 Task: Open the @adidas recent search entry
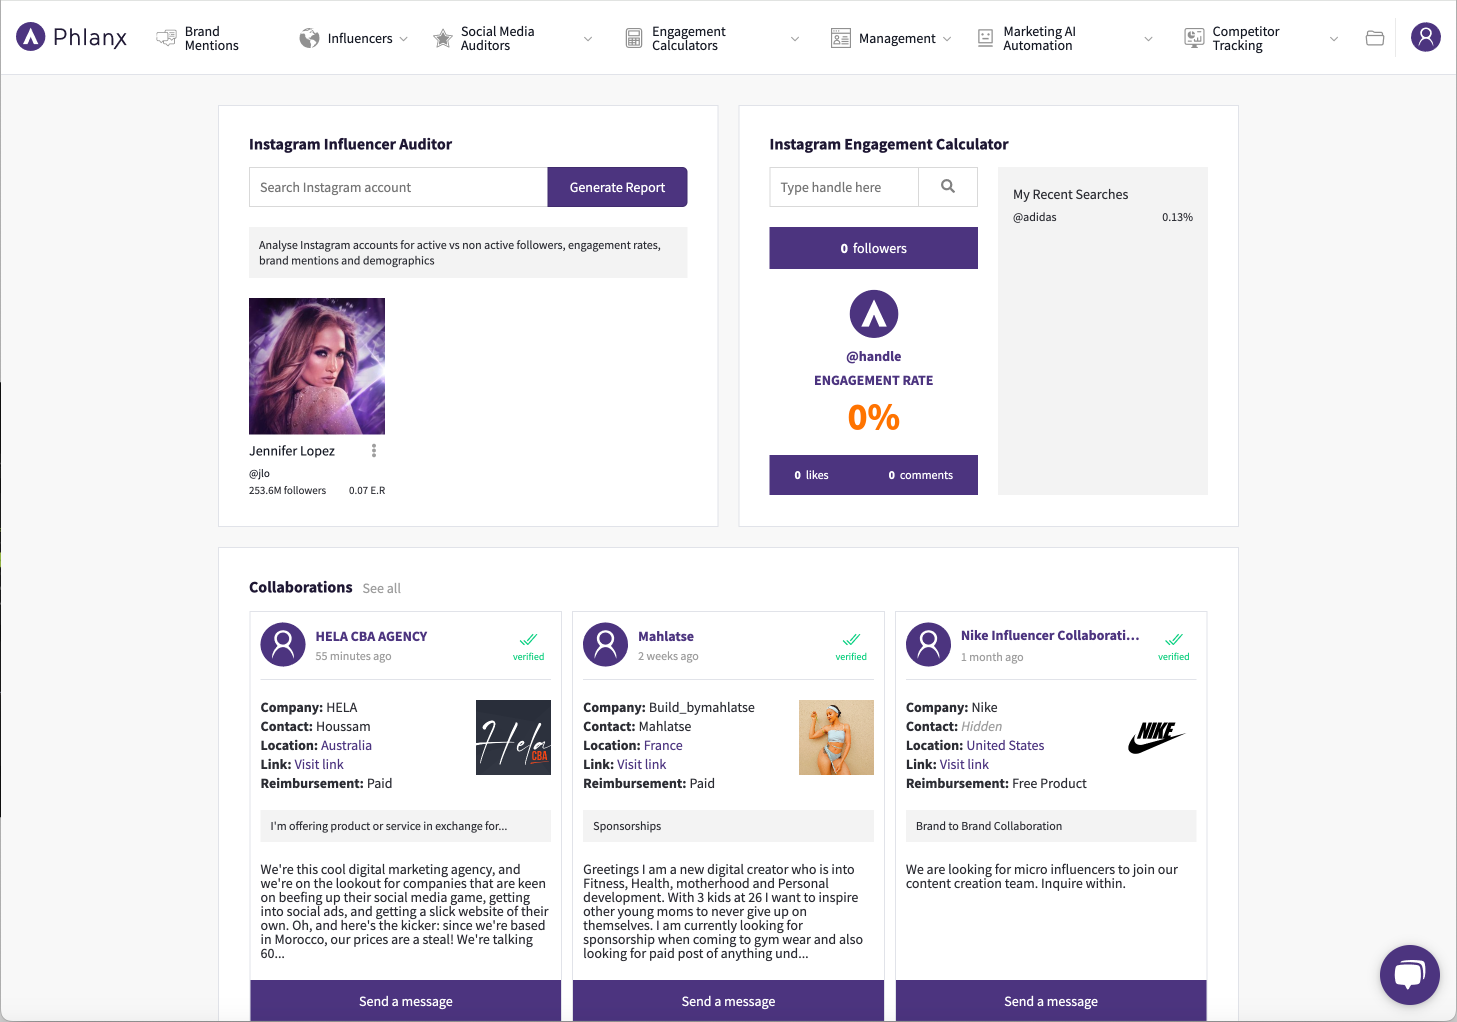pyautogui.click(x=1035, y=217)
